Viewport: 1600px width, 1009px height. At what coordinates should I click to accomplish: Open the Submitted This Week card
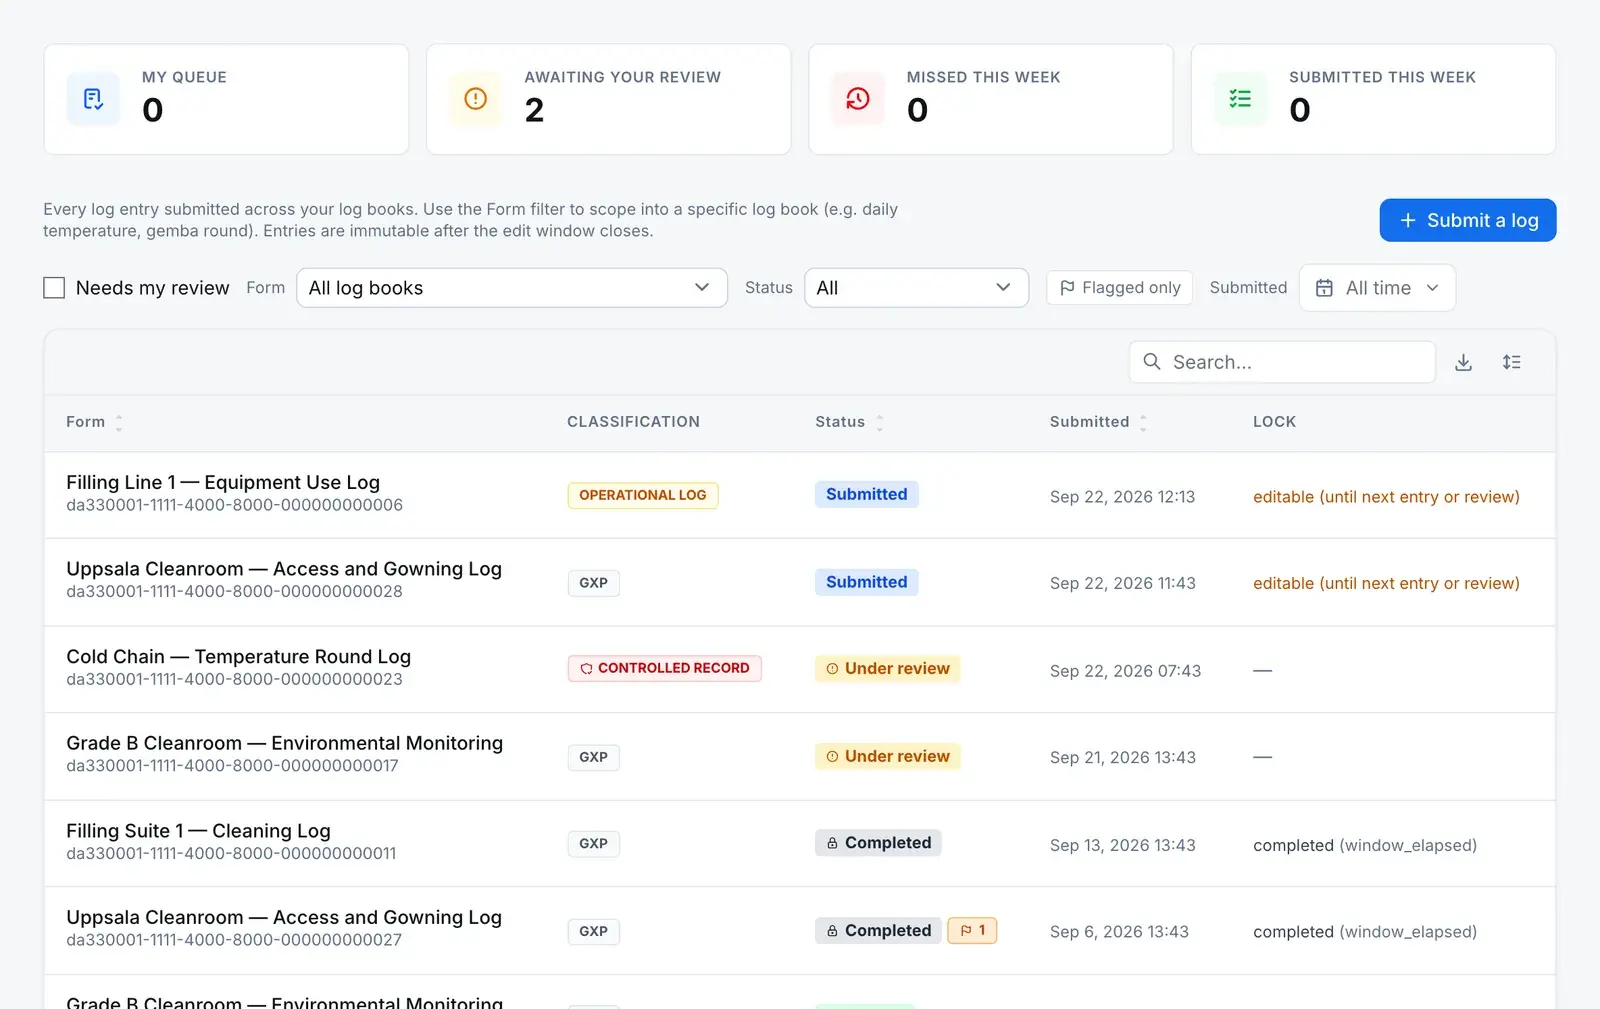[x=1373, y=99]
